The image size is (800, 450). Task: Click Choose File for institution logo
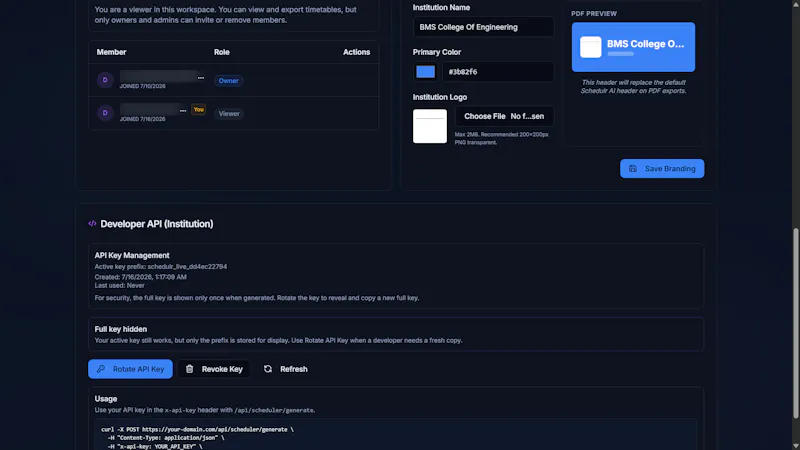(485, 116)
